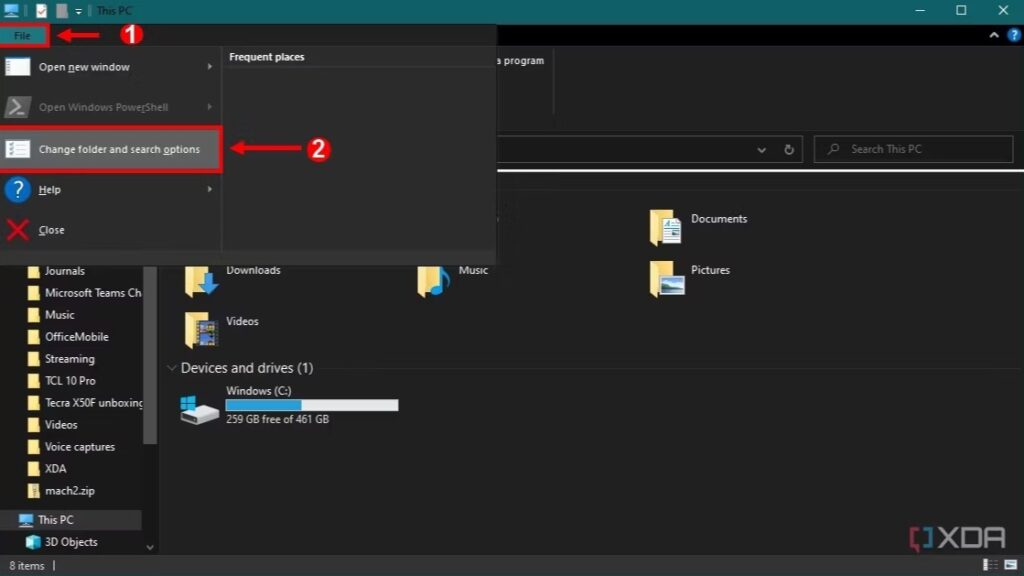Open the Downloads folder icon
Viewport: 1024px width, 576px height.
click(x=200, y=281)
